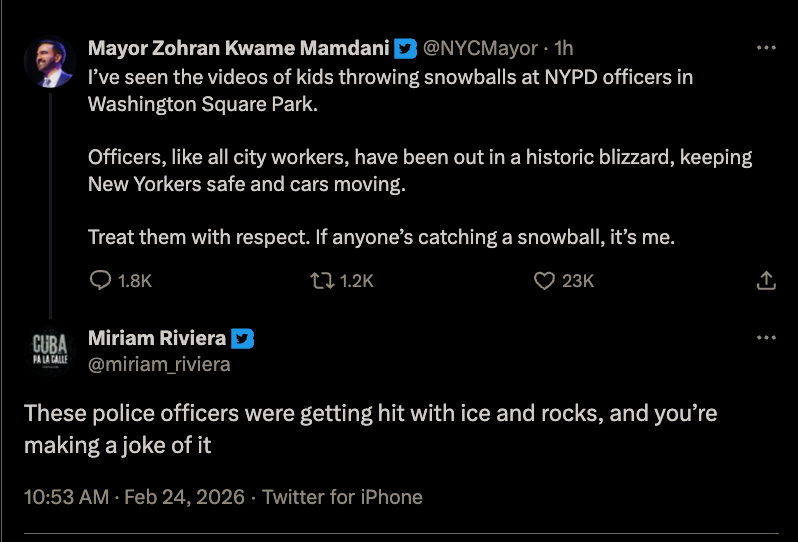Image resolution: width=798 pixels, height=542 pixels.
Task: Open the Miriam Riviera display name
Action: [157, 339]
